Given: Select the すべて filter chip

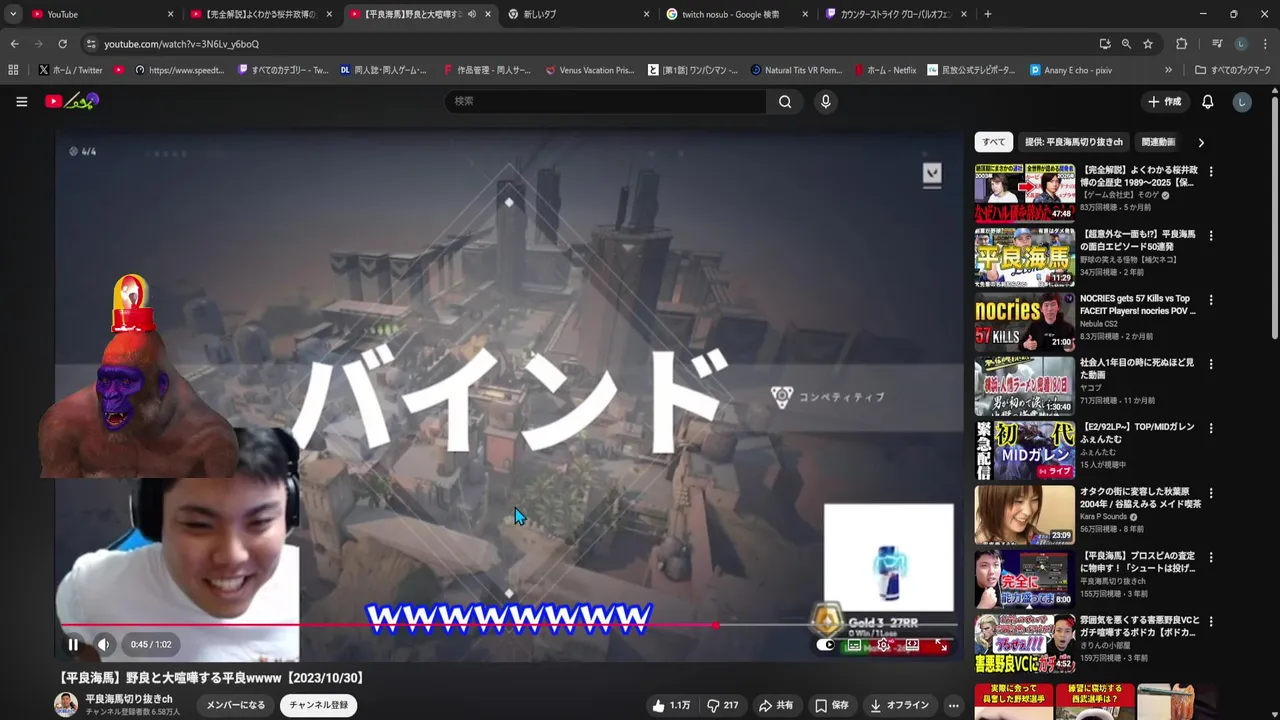Looking at the screenshot, I should 994,142.
